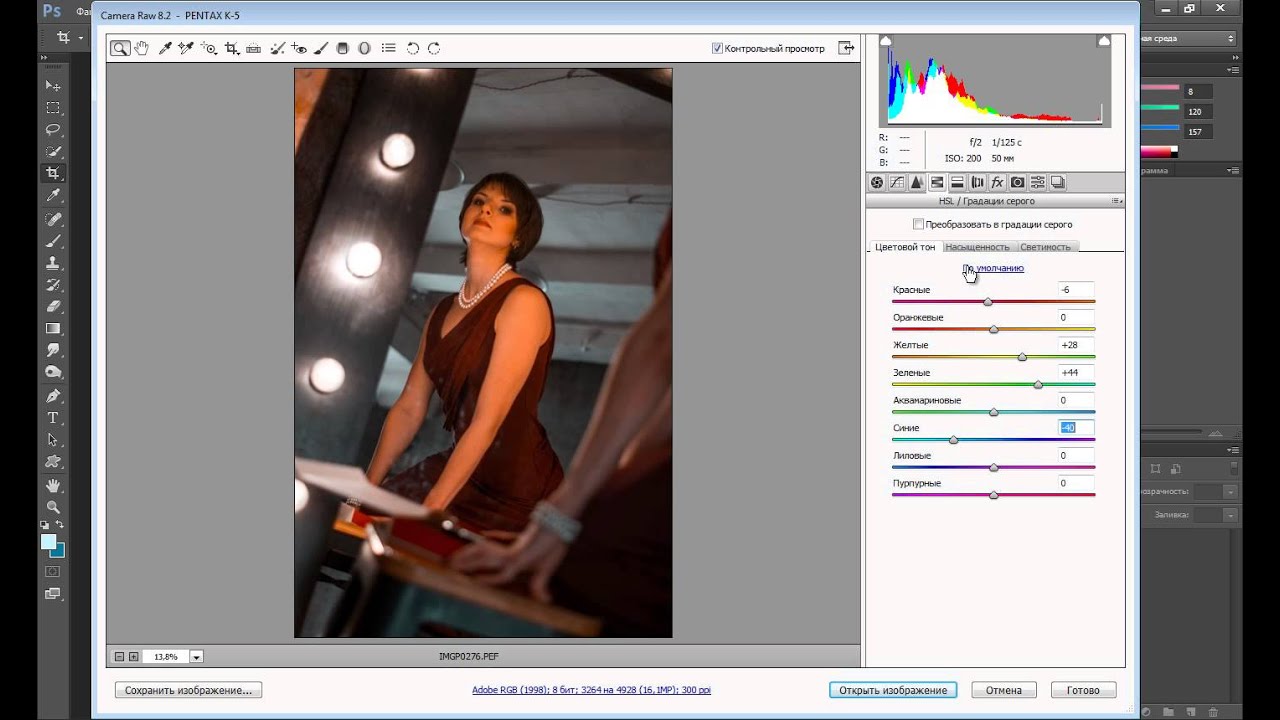Click the 'Аквамариновые' value field
This screenshot has height=720, width=1280.
pyautogui.click(x=1076, y=400)
